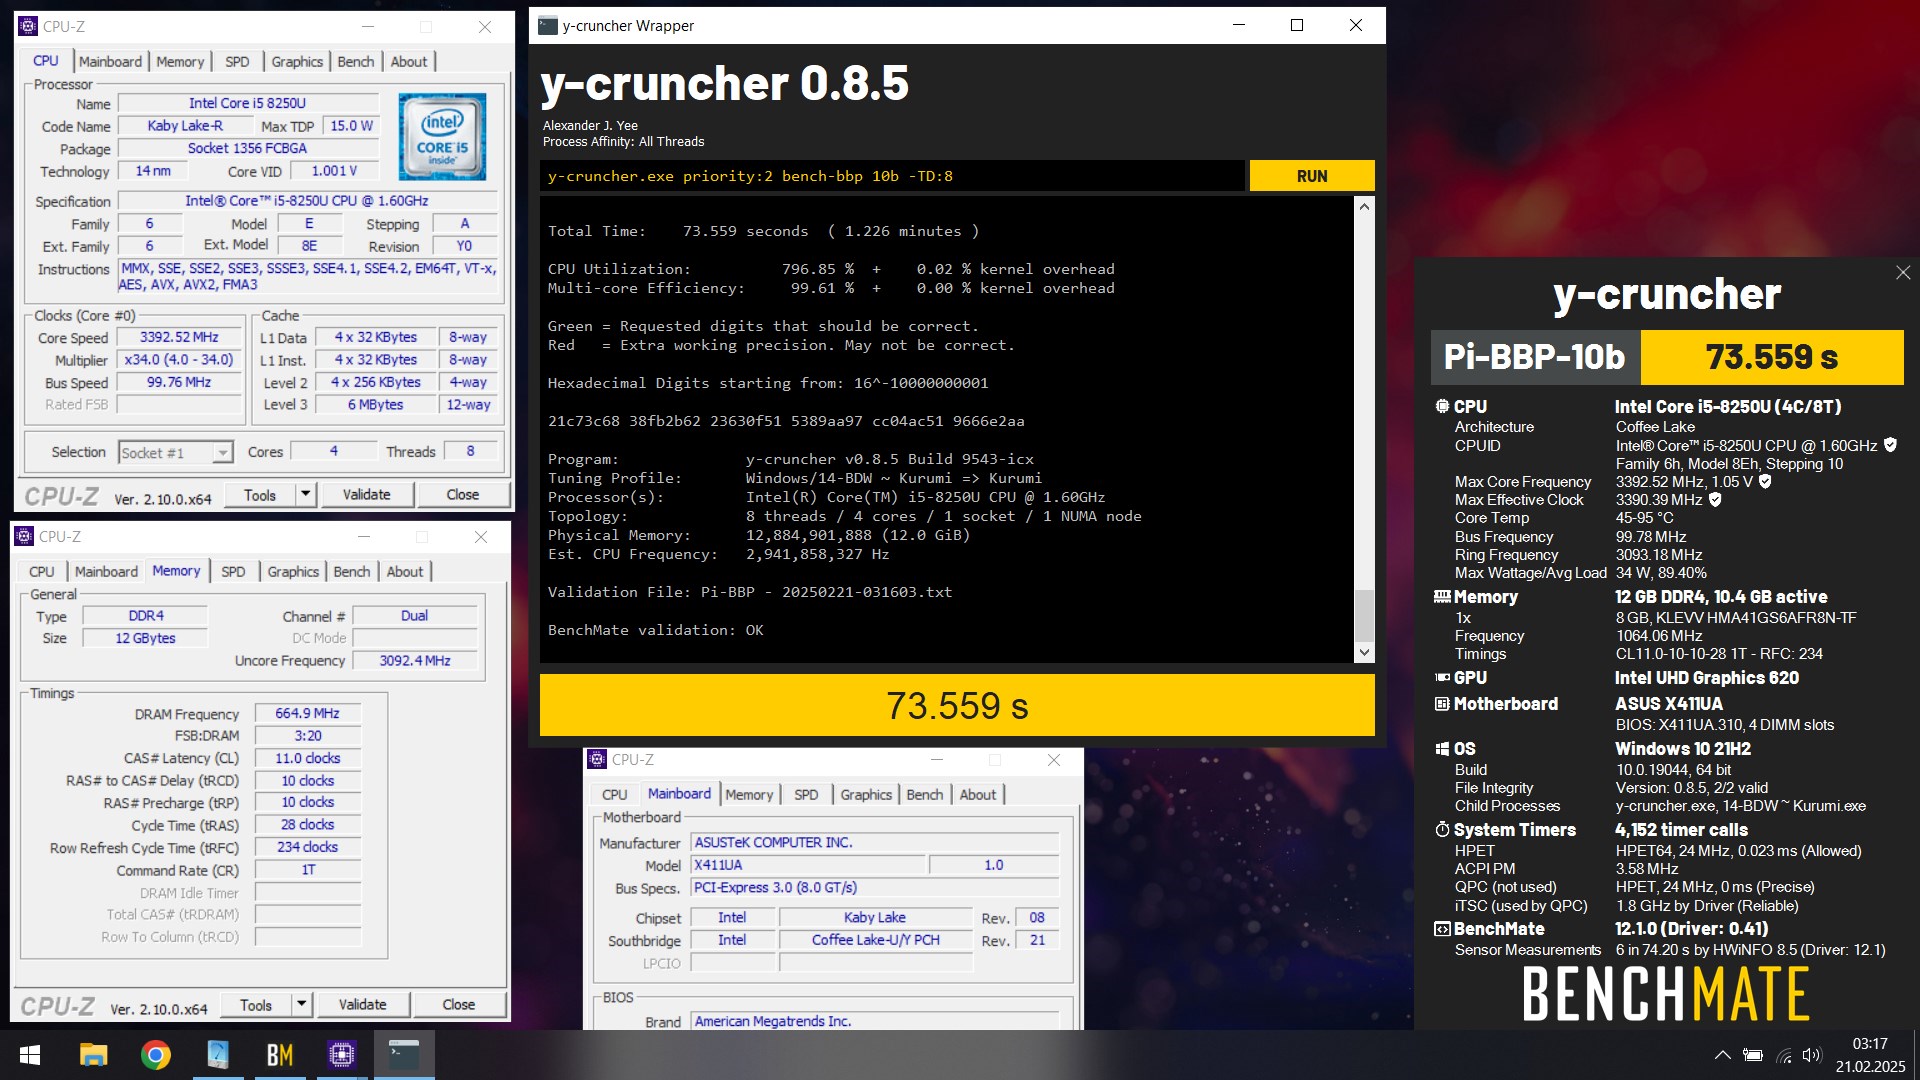
Task: Open File Explorer from the taskbar
Action: 93,1055
